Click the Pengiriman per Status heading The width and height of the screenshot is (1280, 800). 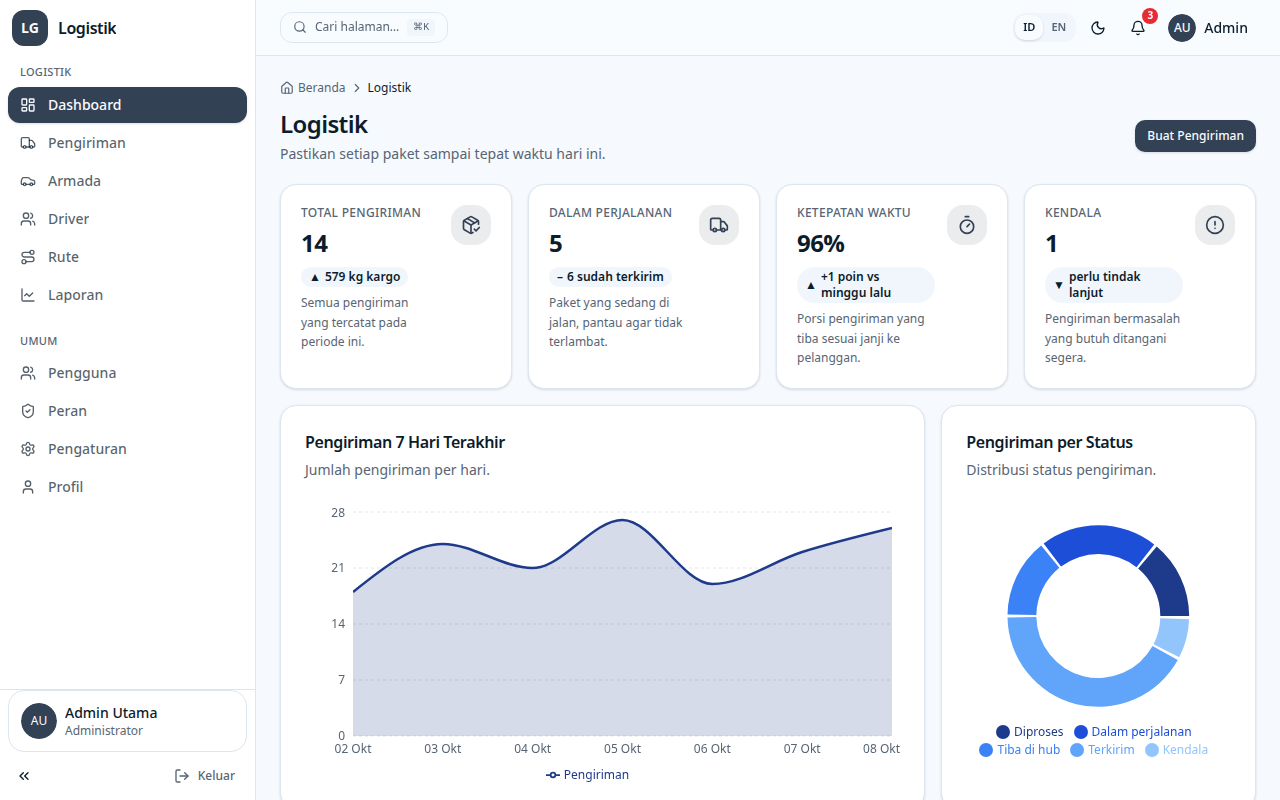(1049, 442)
